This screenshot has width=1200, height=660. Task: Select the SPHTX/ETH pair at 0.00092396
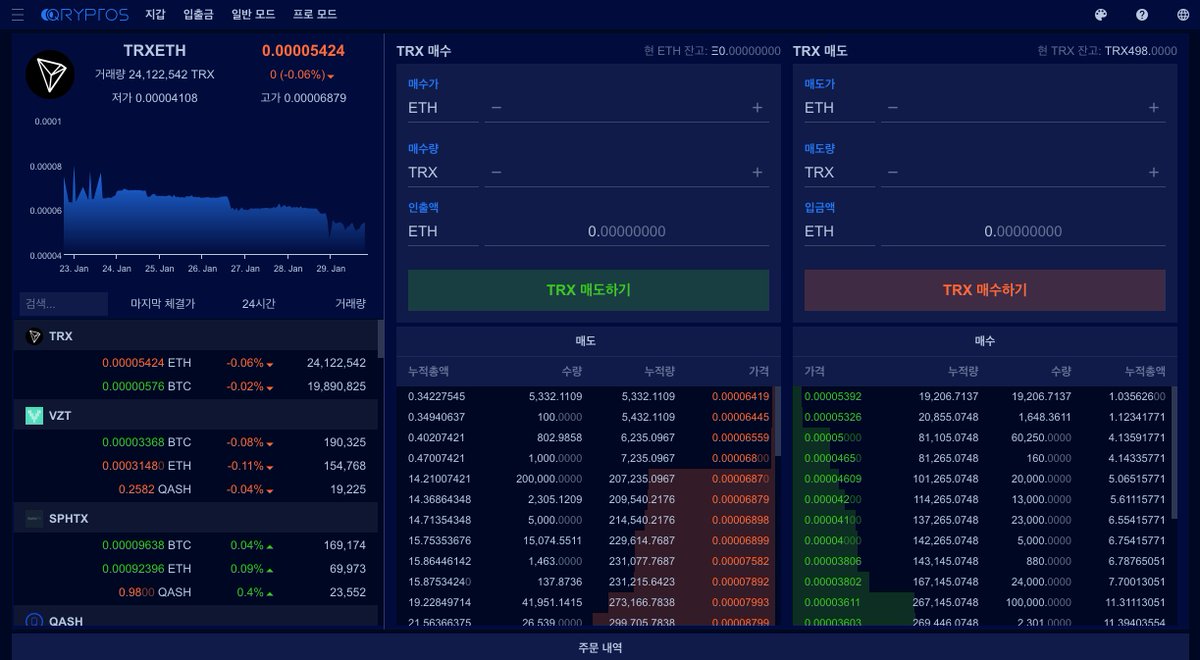point(198,569)
